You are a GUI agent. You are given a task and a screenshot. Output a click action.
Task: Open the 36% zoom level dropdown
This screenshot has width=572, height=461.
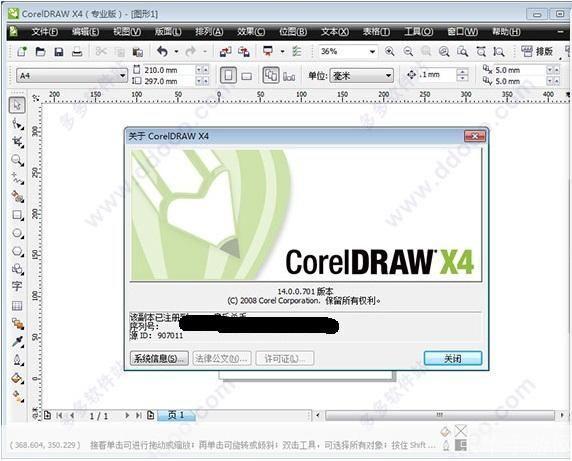tap(372, 51)
